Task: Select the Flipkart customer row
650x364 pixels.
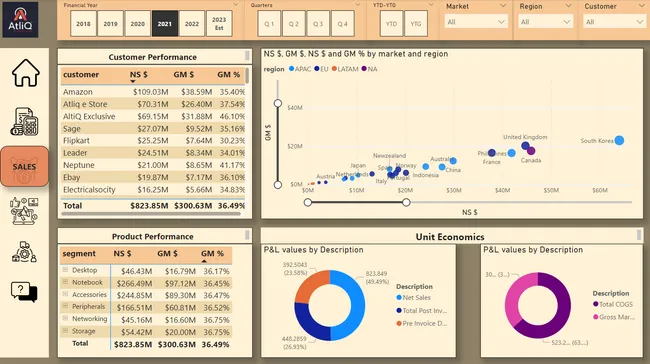Action: click(x=154, y=141)
